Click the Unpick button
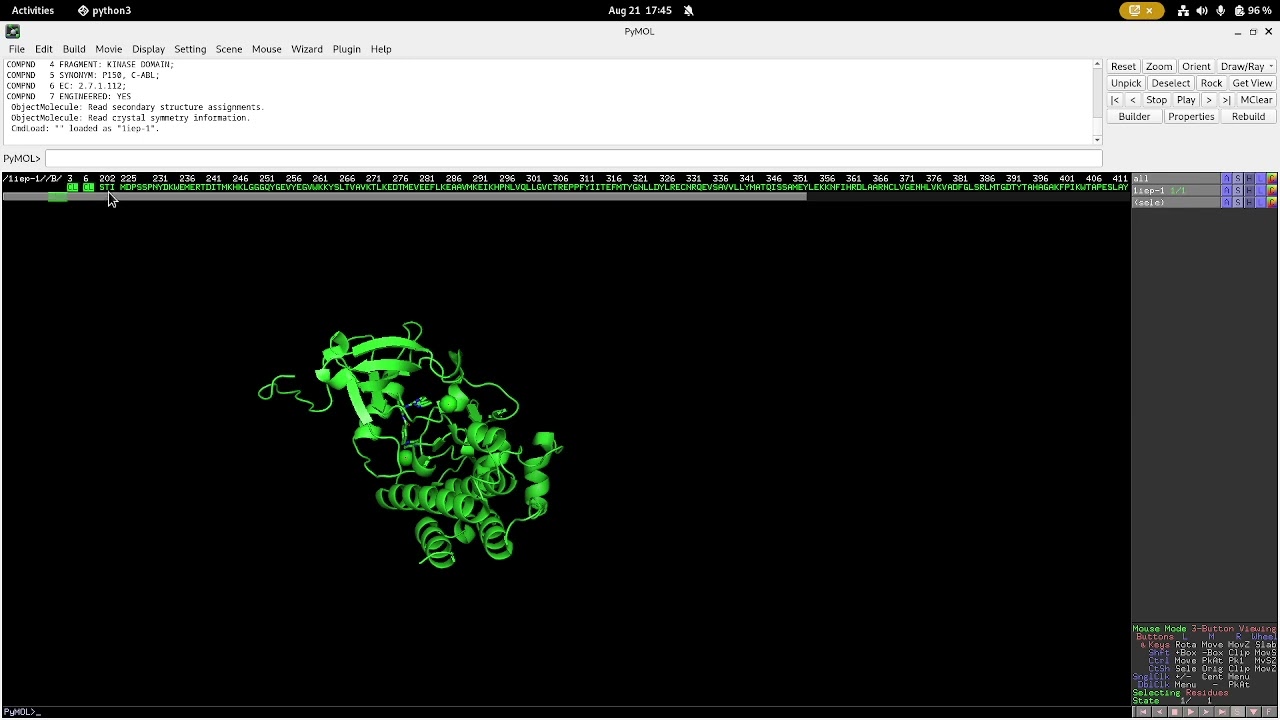The image size is (1280, 720). (x=1126, y=84)
